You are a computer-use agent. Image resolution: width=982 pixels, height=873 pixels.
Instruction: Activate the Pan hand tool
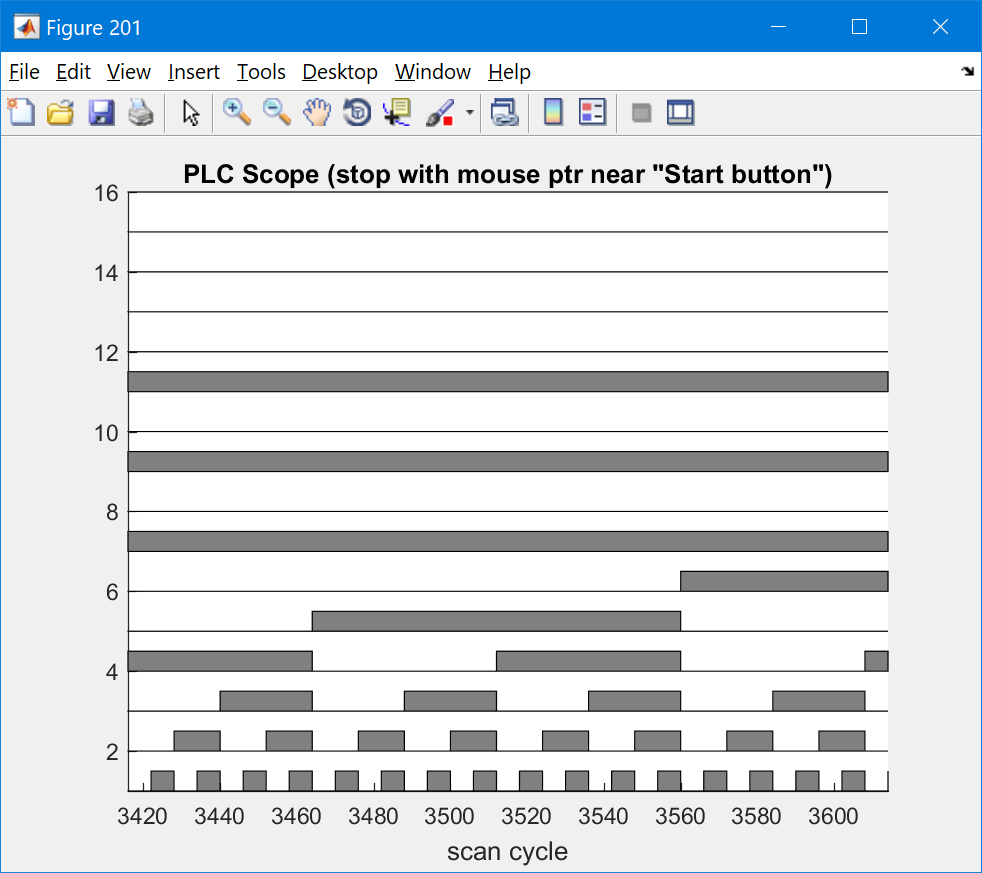coord(317,113)
